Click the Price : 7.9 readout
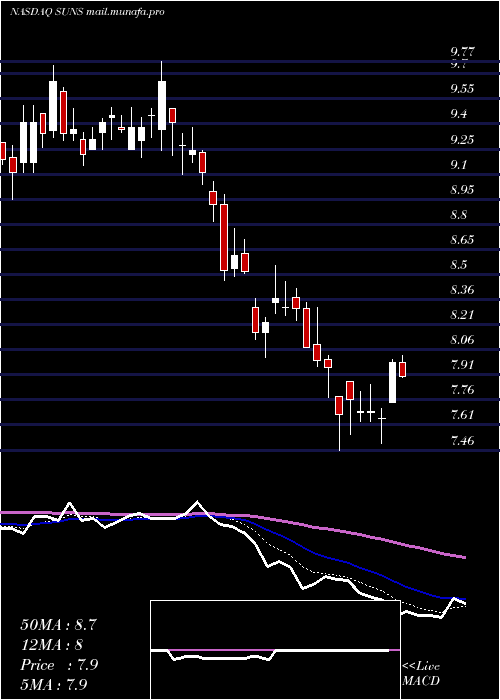 click(x=59, y=665)
